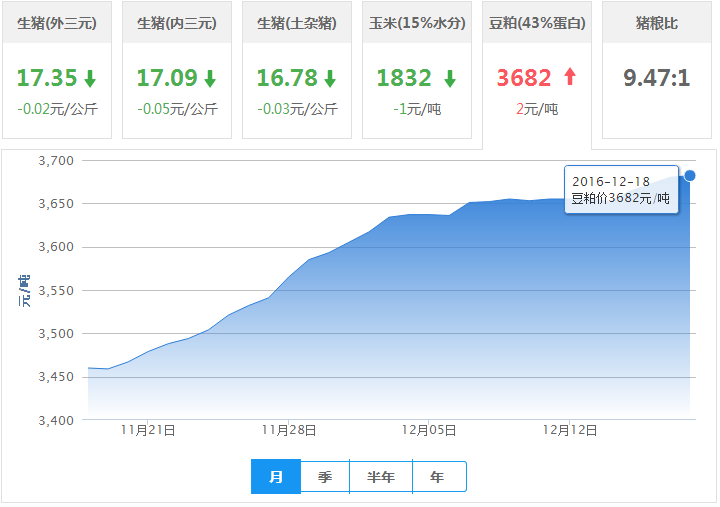
Task: Click the down arrow beside 17.09
Action: click(210, 79)
